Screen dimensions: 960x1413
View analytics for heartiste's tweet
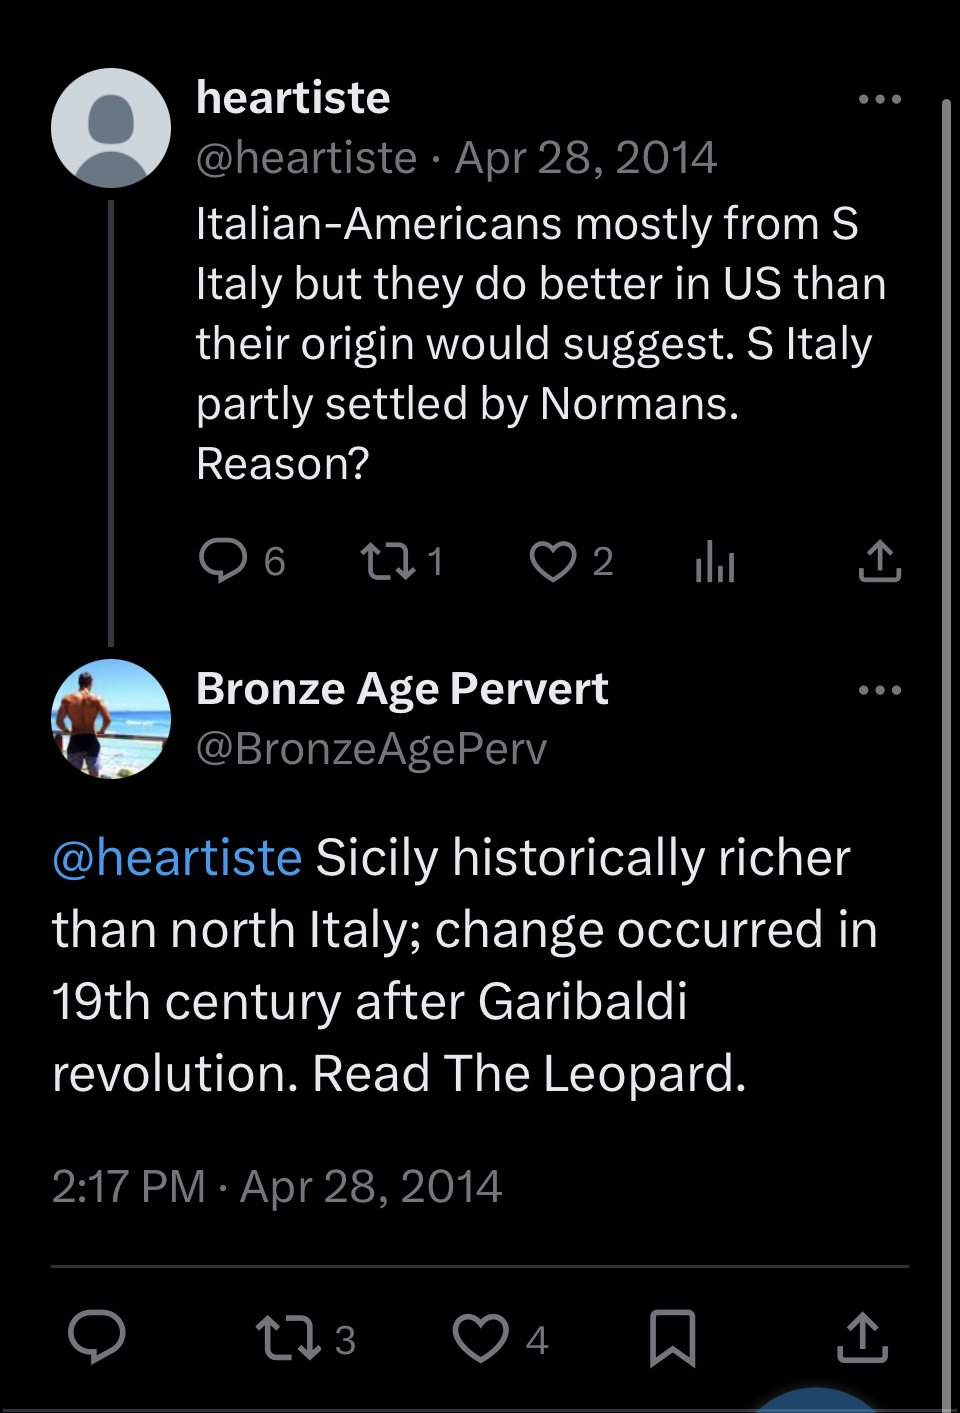[715, 561]
